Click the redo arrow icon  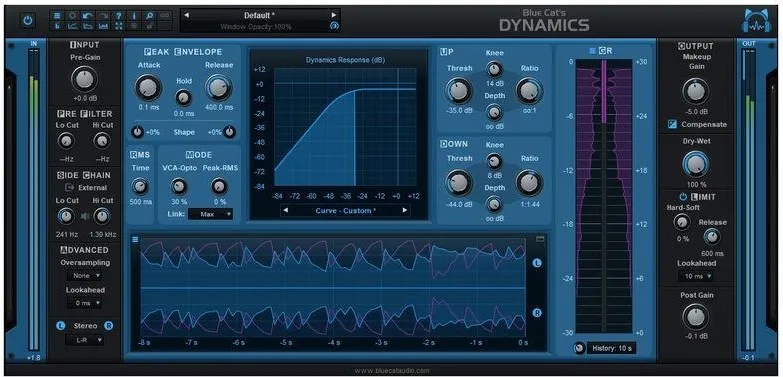(x=103, y=15)
